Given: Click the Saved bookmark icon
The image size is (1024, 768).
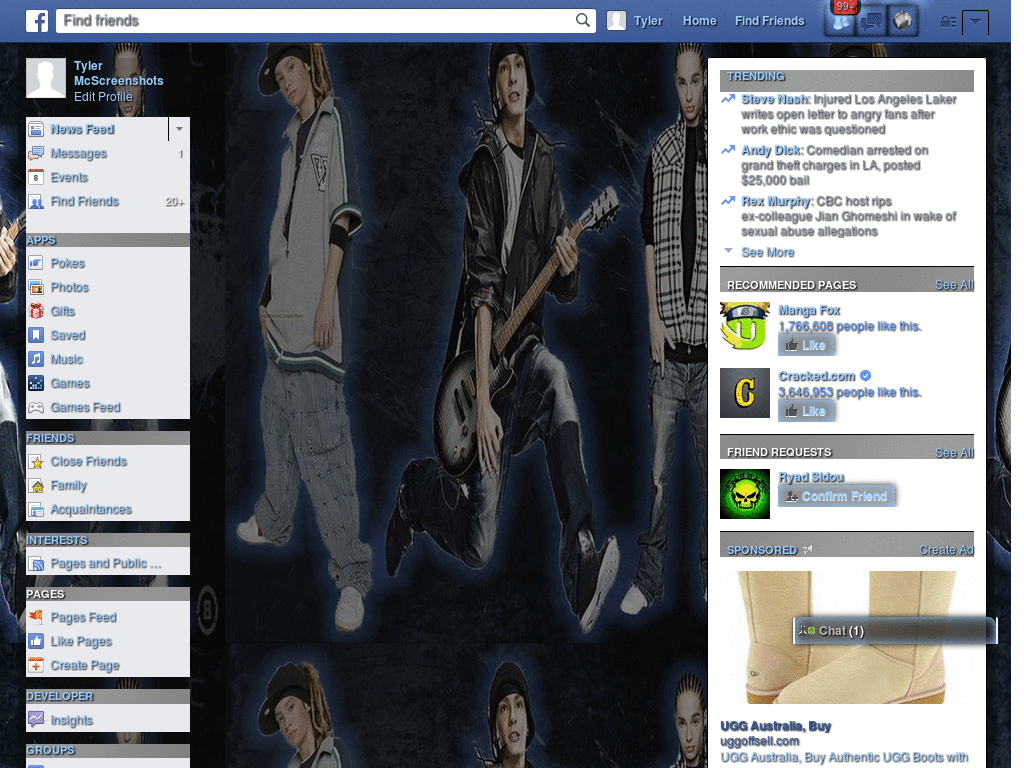Looking at the screenshot, I should point(36,336).
